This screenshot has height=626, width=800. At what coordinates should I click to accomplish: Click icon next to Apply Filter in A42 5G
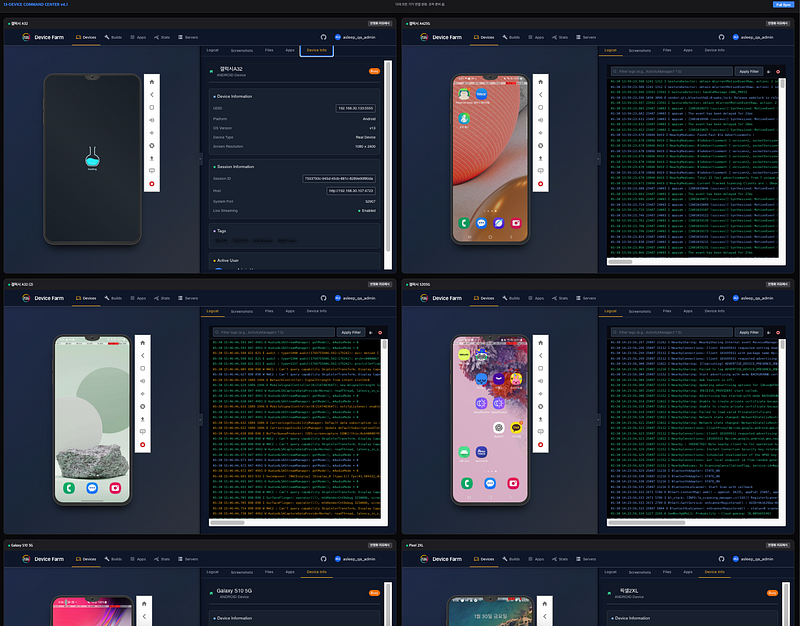[x=769, y=71]
